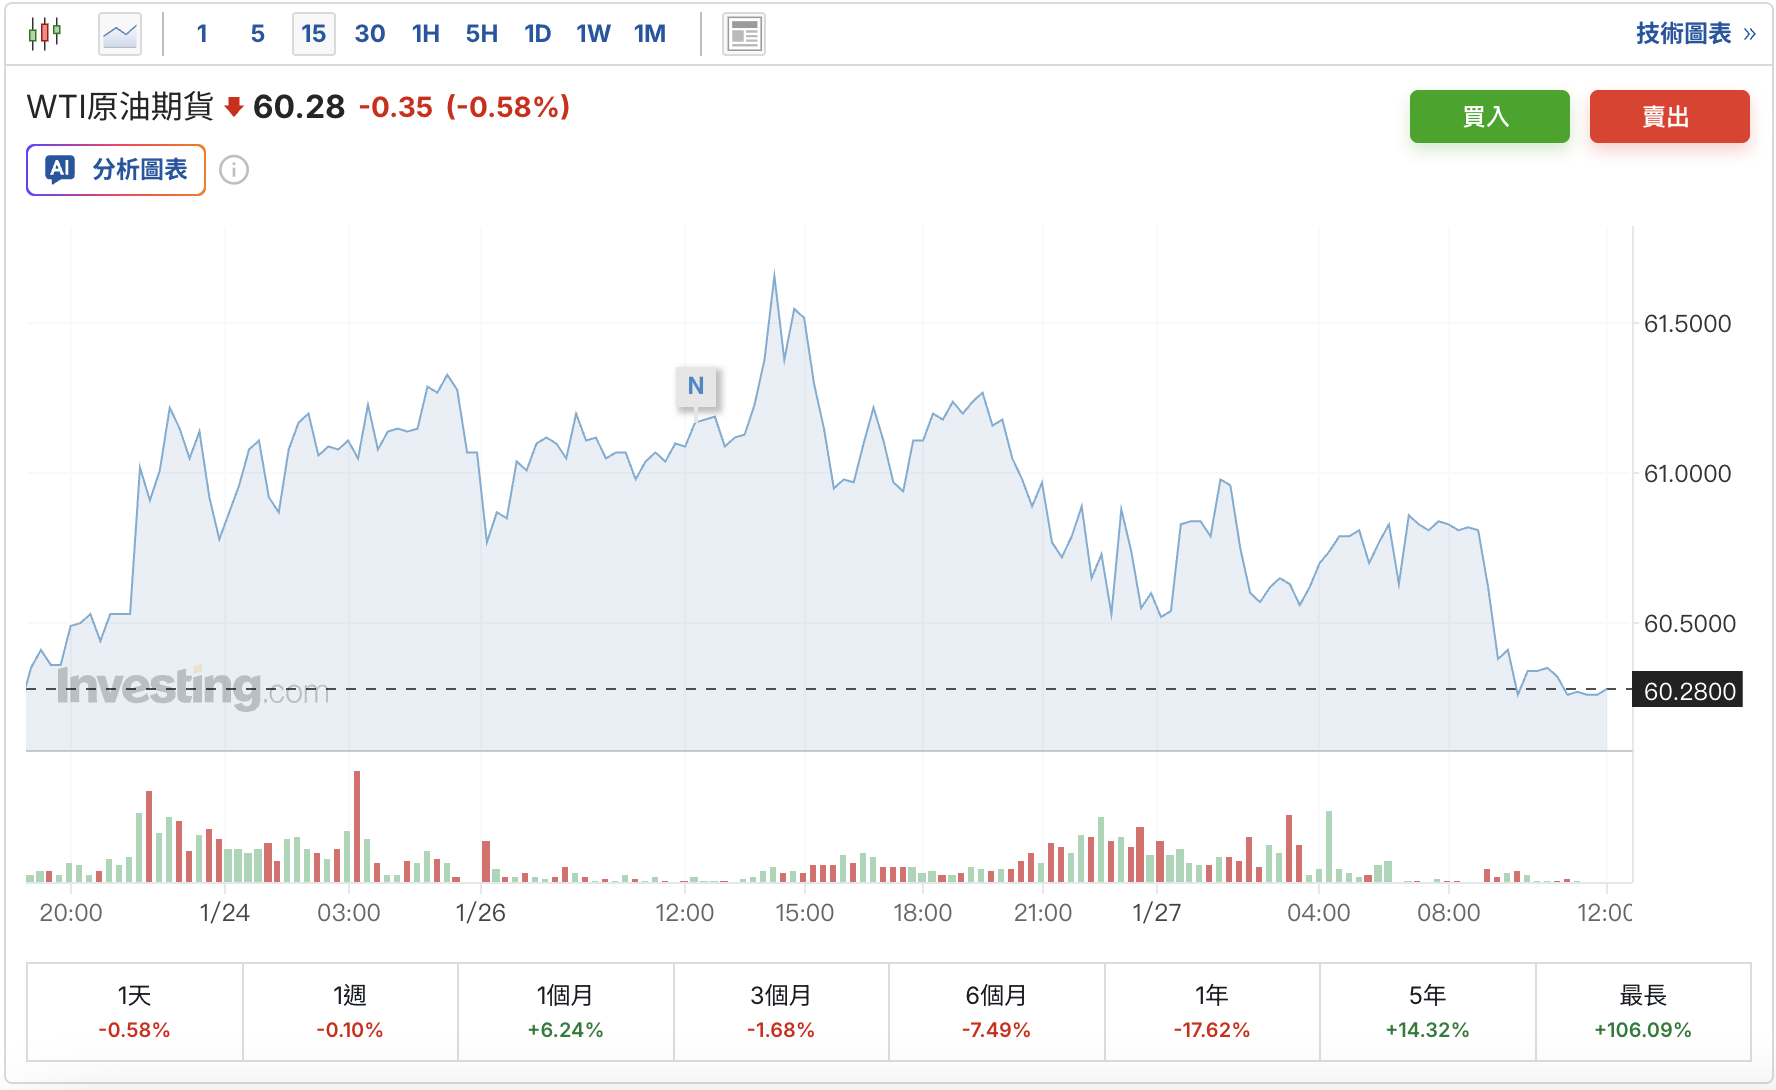Select the 1W interval option
Screen dimensions: 1776x1090
click(593, 33)
